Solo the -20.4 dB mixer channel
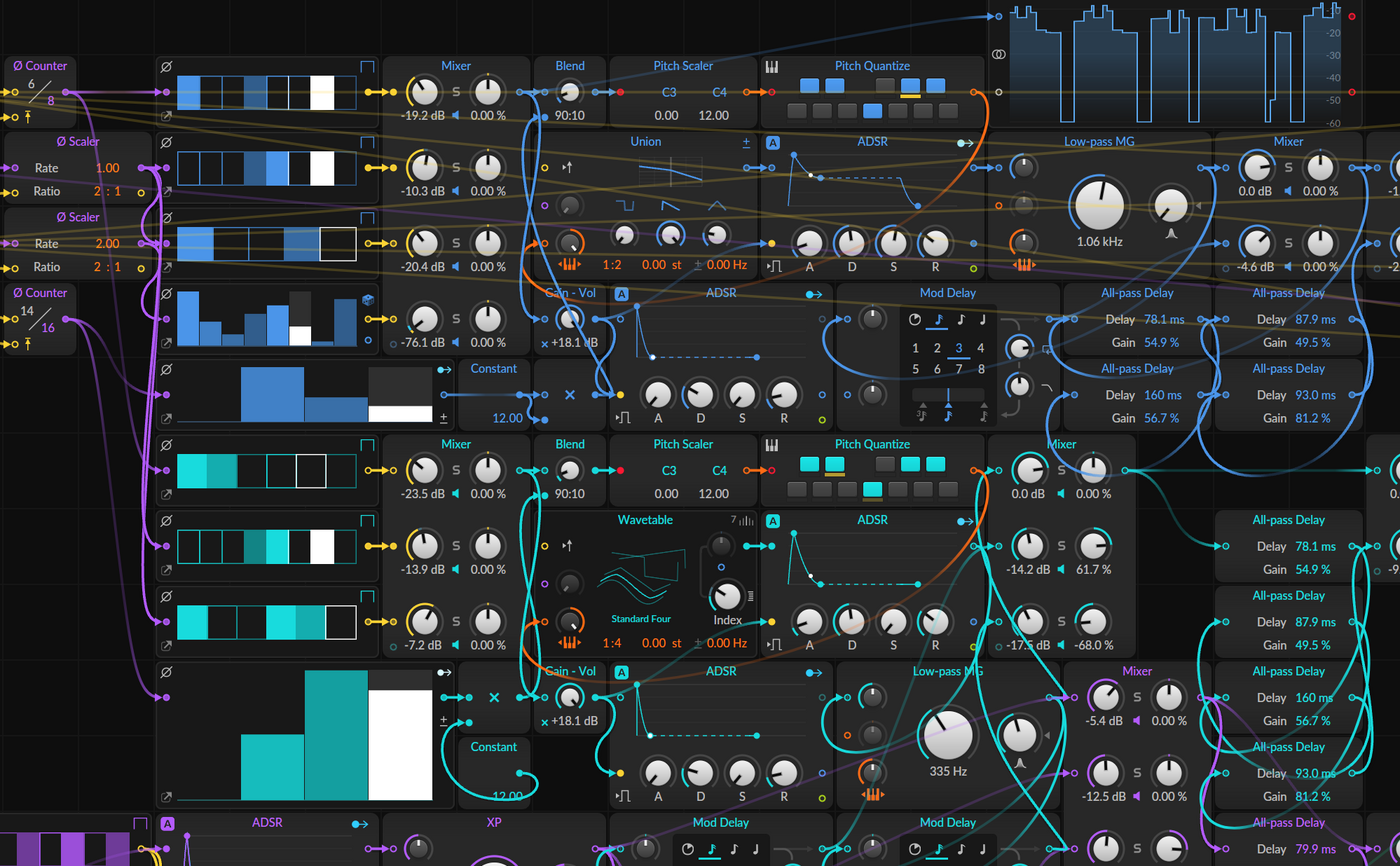1400x866 pixels. tap(456, 243)
